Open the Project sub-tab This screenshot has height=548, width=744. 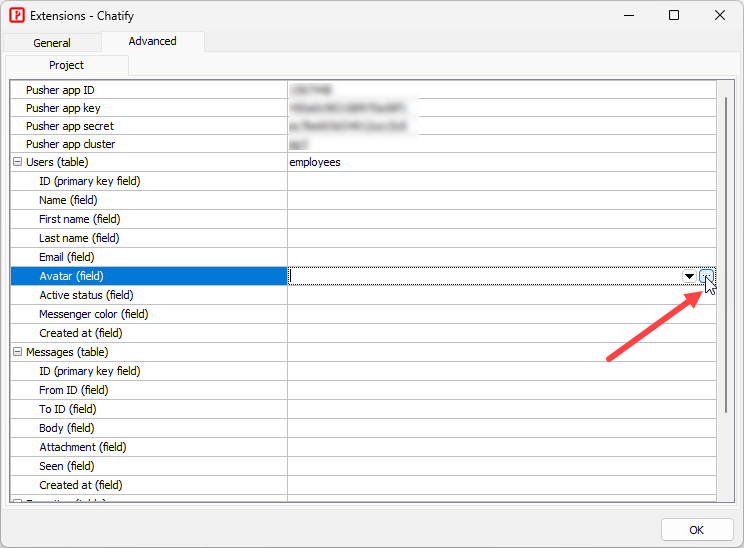point(66,65)
